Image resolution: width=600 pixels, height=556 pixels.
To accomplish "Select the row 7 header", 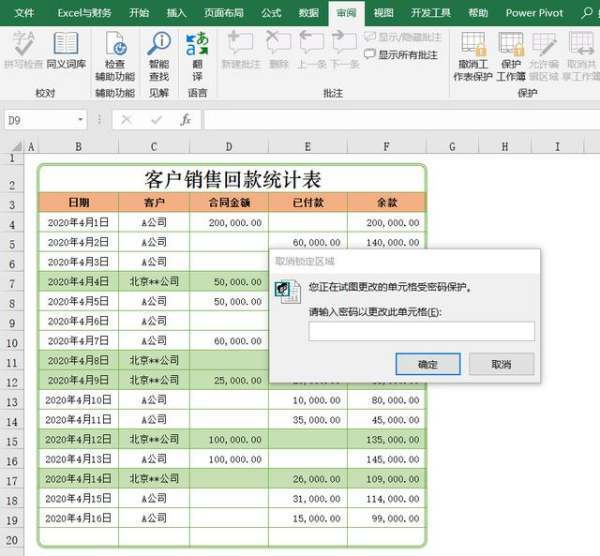I will coord(13,282).
